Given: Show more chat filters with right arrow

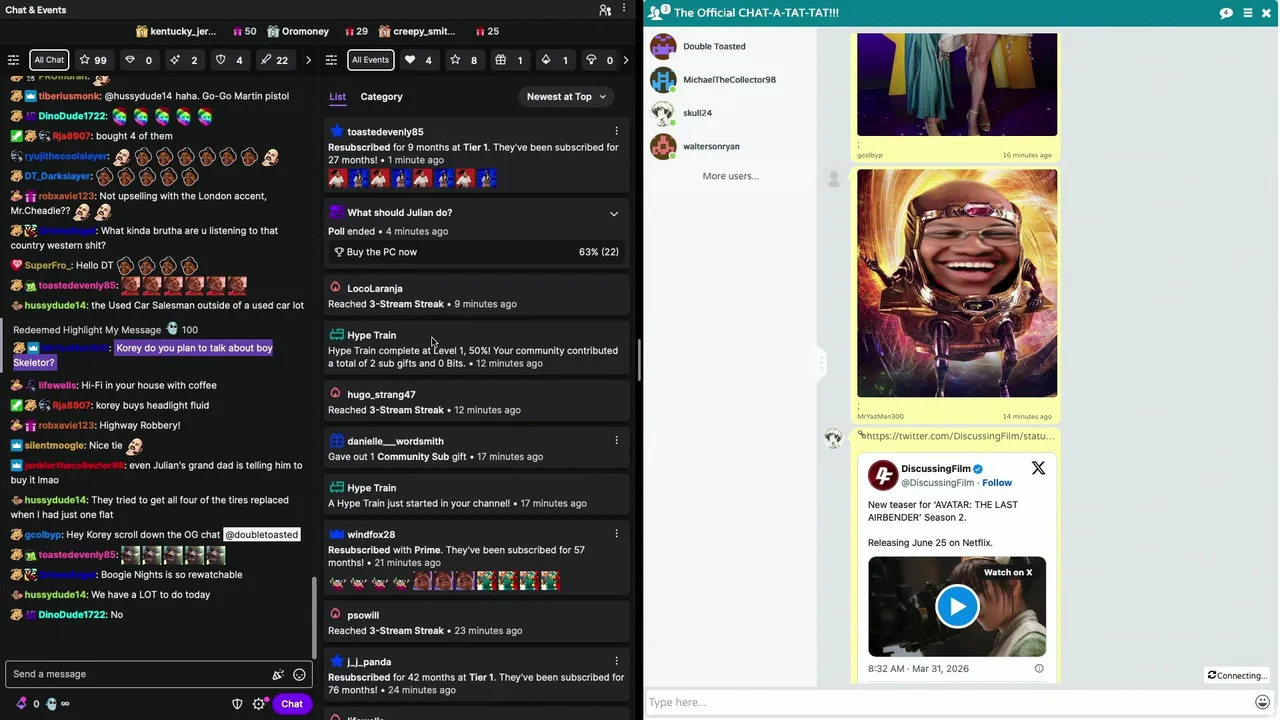Looking at the screenshot, I should point(308,60).
